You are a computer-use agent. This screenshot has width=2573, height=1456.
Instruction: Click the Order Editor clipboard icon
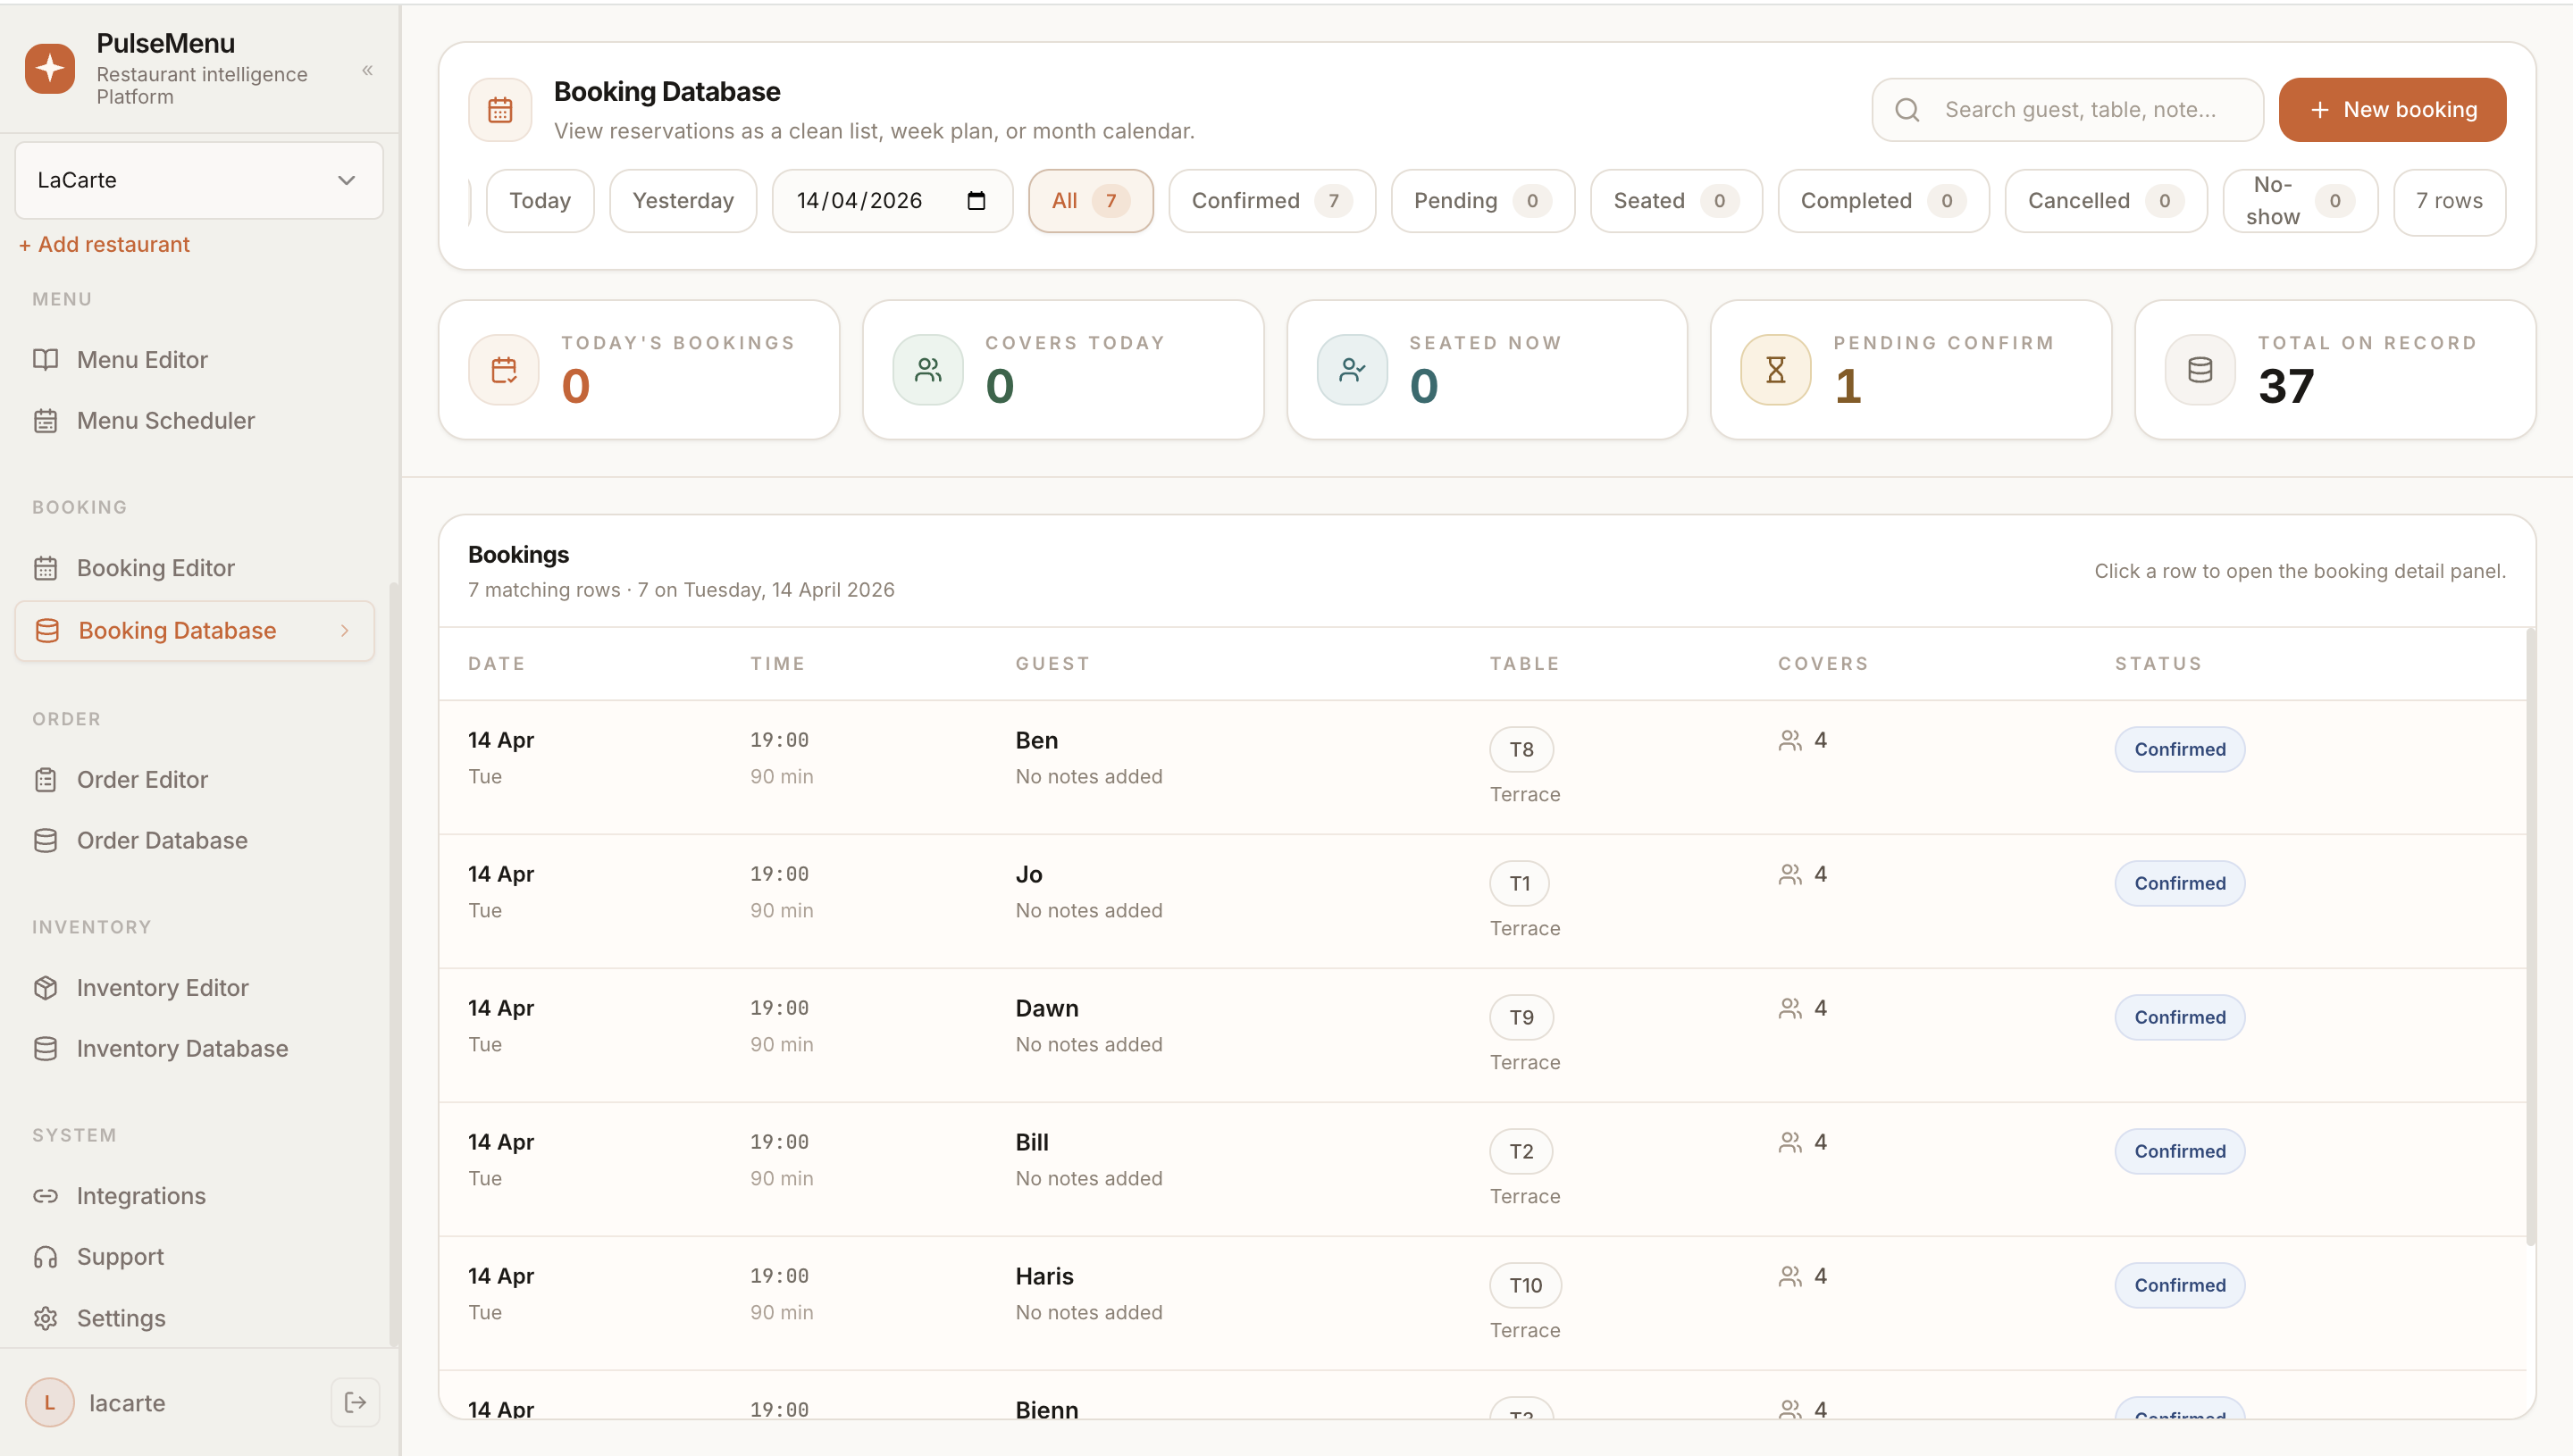(x=45, y=780)
